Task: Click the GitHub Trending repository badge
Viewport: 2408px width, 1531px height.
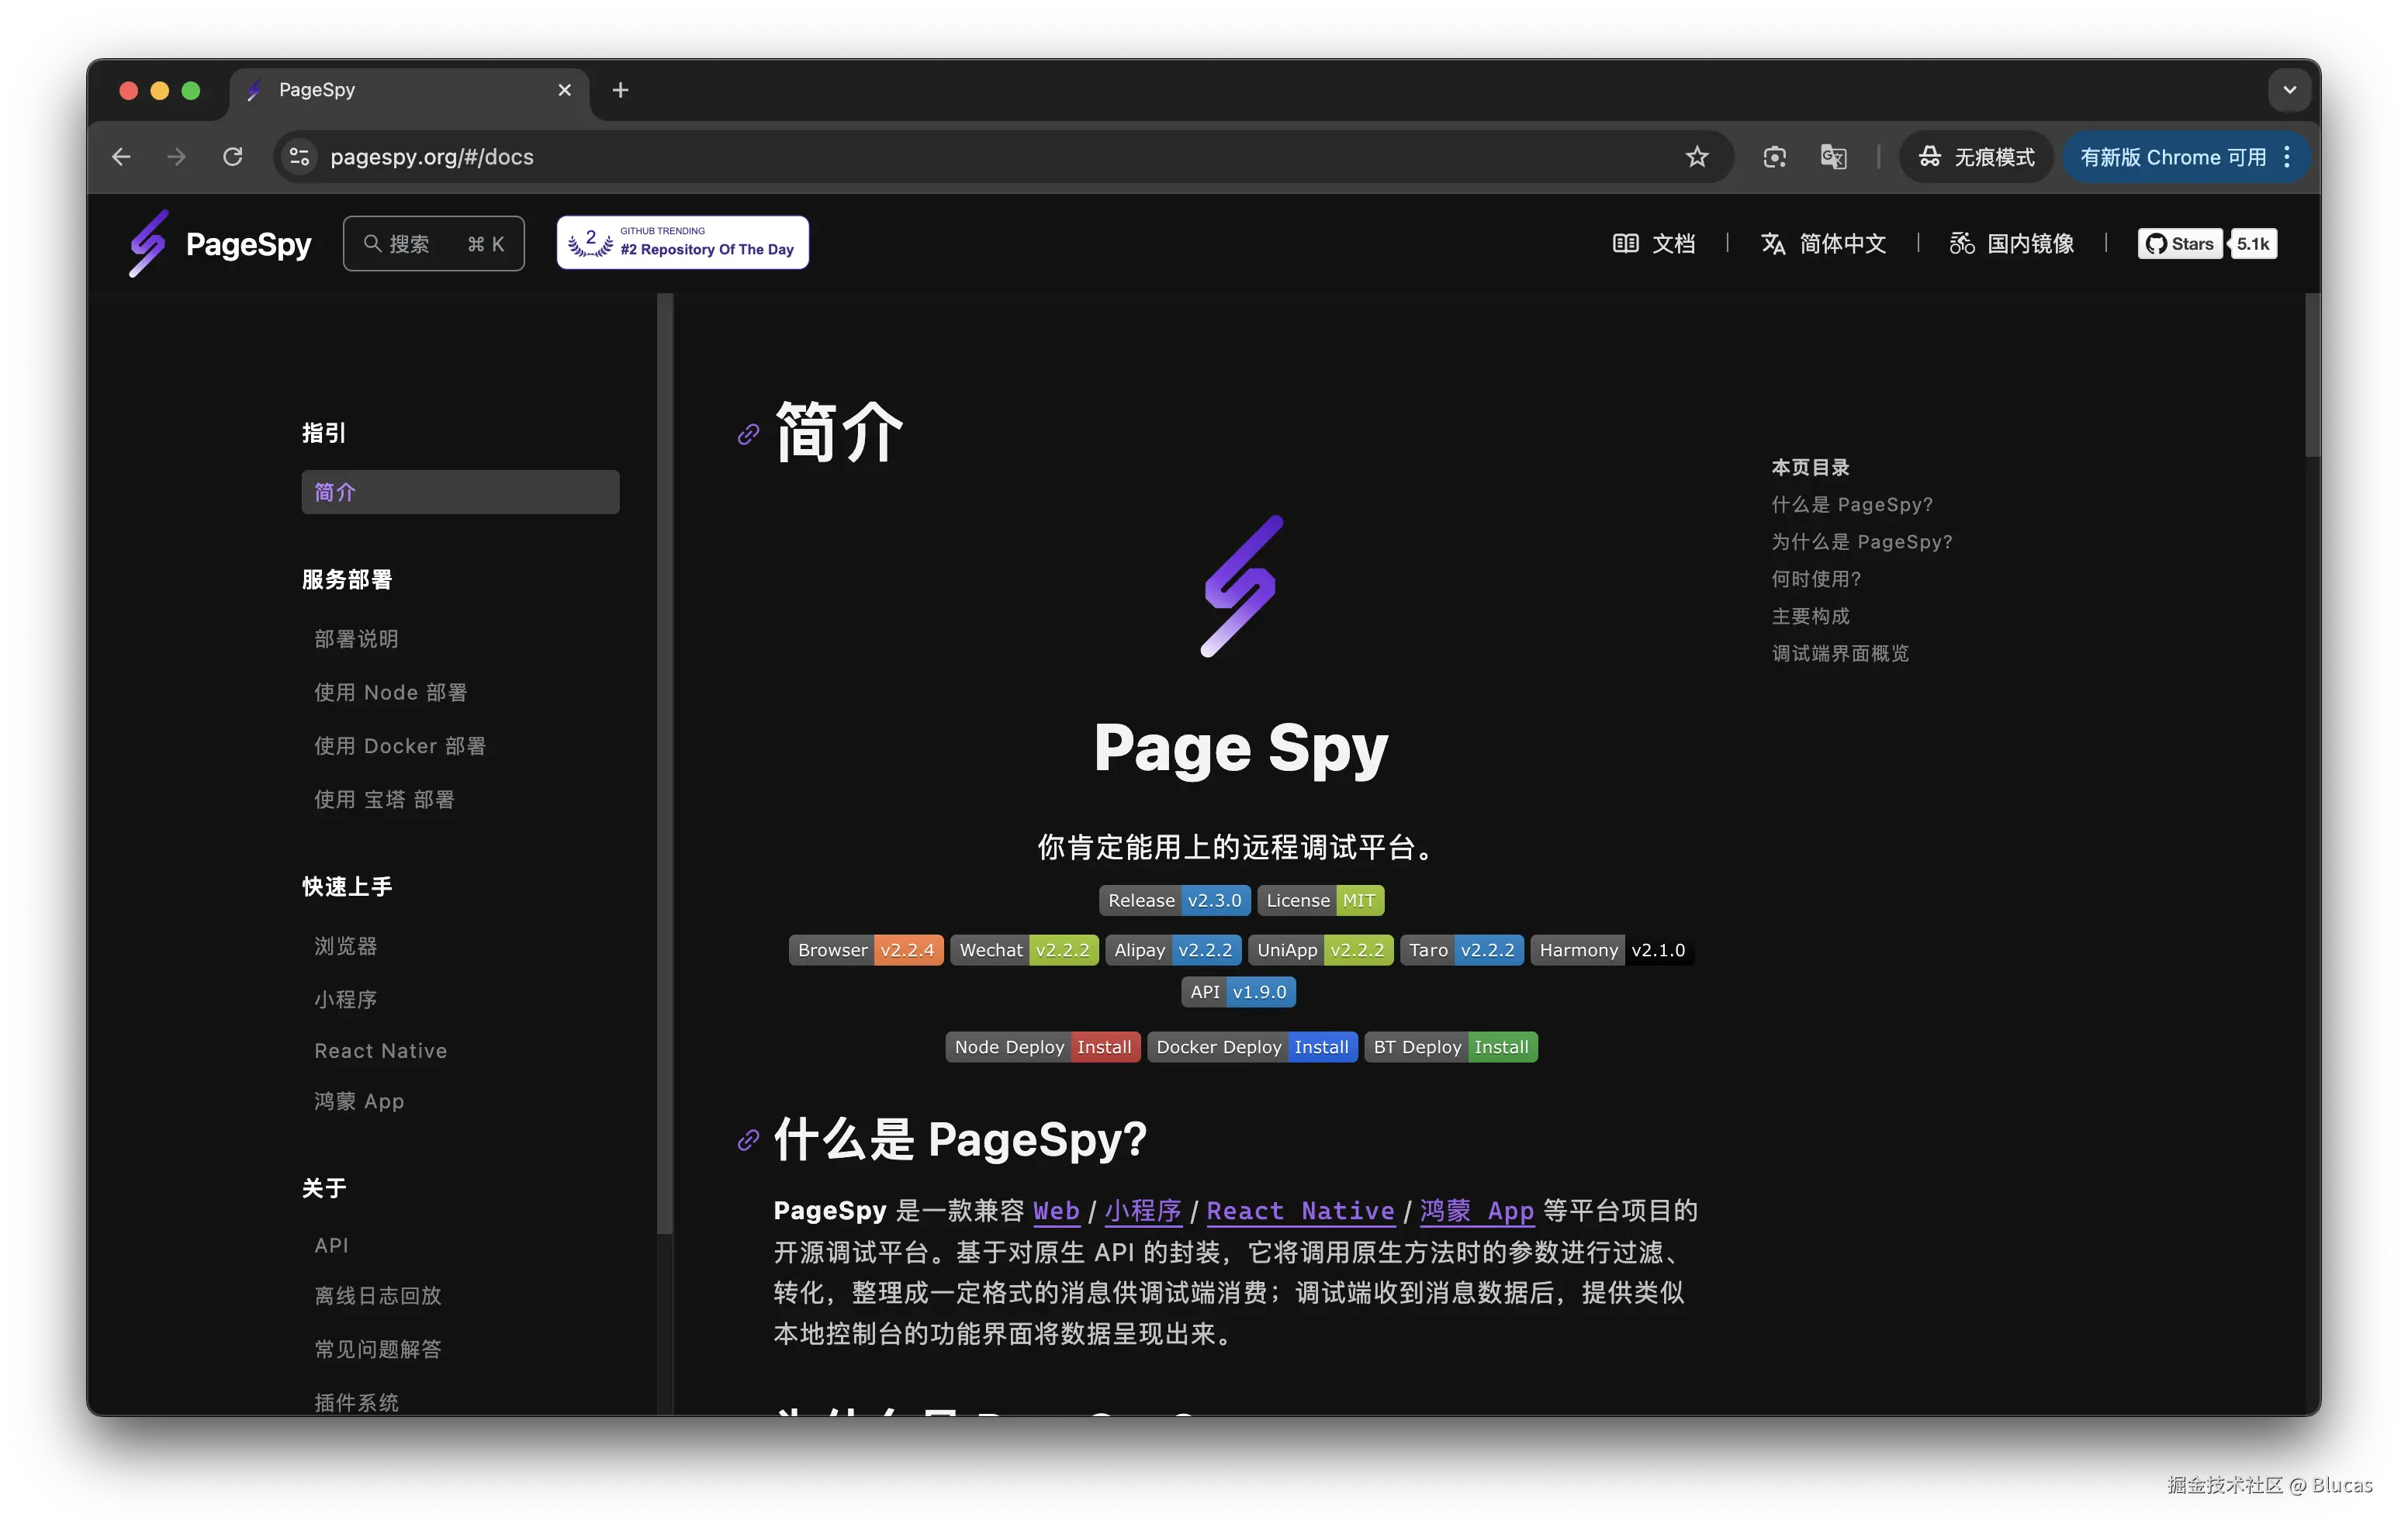Action: 682,242
